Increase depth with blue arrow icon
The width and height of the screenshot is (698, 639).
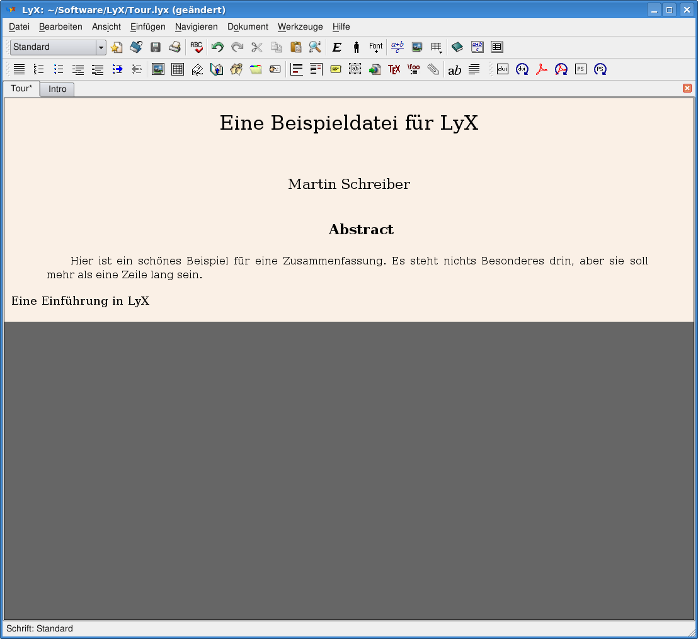coord(117,69)
